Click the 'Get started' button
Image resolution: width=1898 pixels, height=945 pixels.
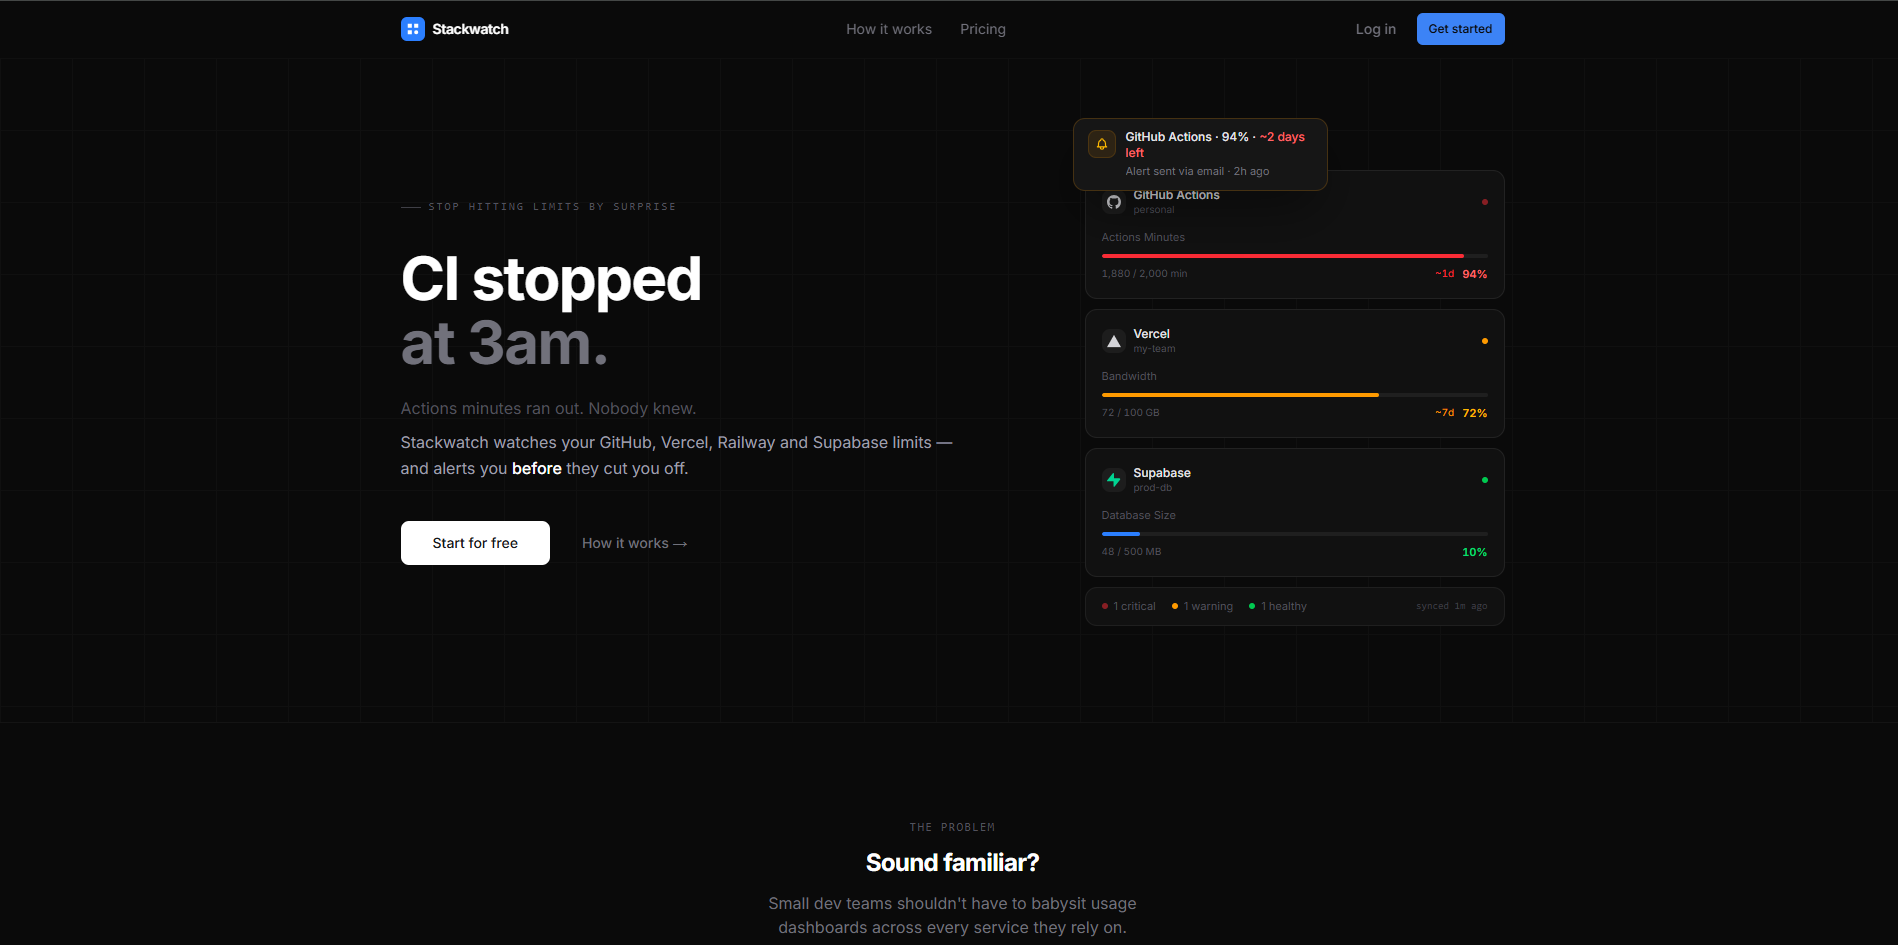pos(1460,29)
